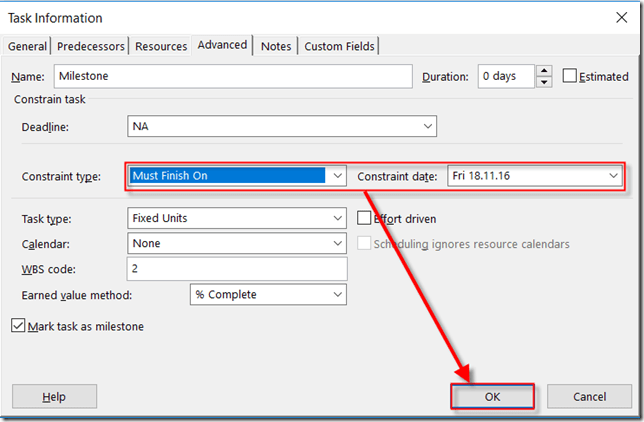Select the Notes tab
The image size is (644, 422).
click(x=276, y=46)
